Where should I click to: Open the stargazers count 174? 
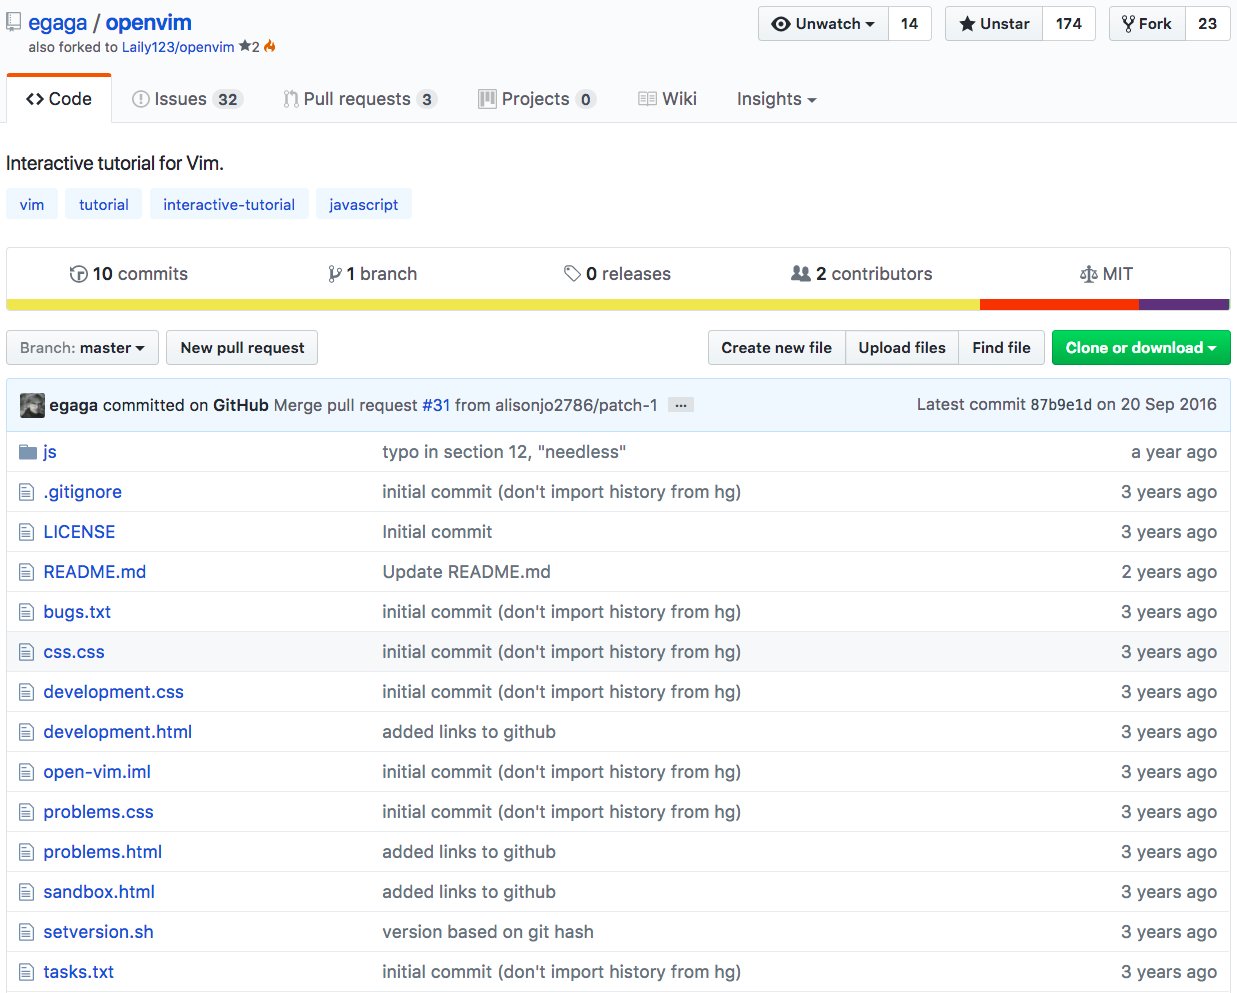click(1068, 24)
